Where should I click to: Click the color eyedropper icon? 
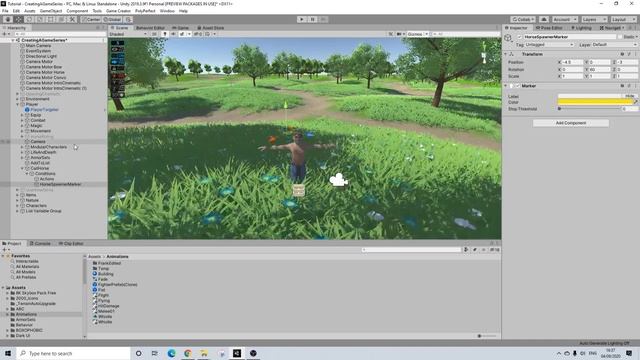tap(636, 102)
